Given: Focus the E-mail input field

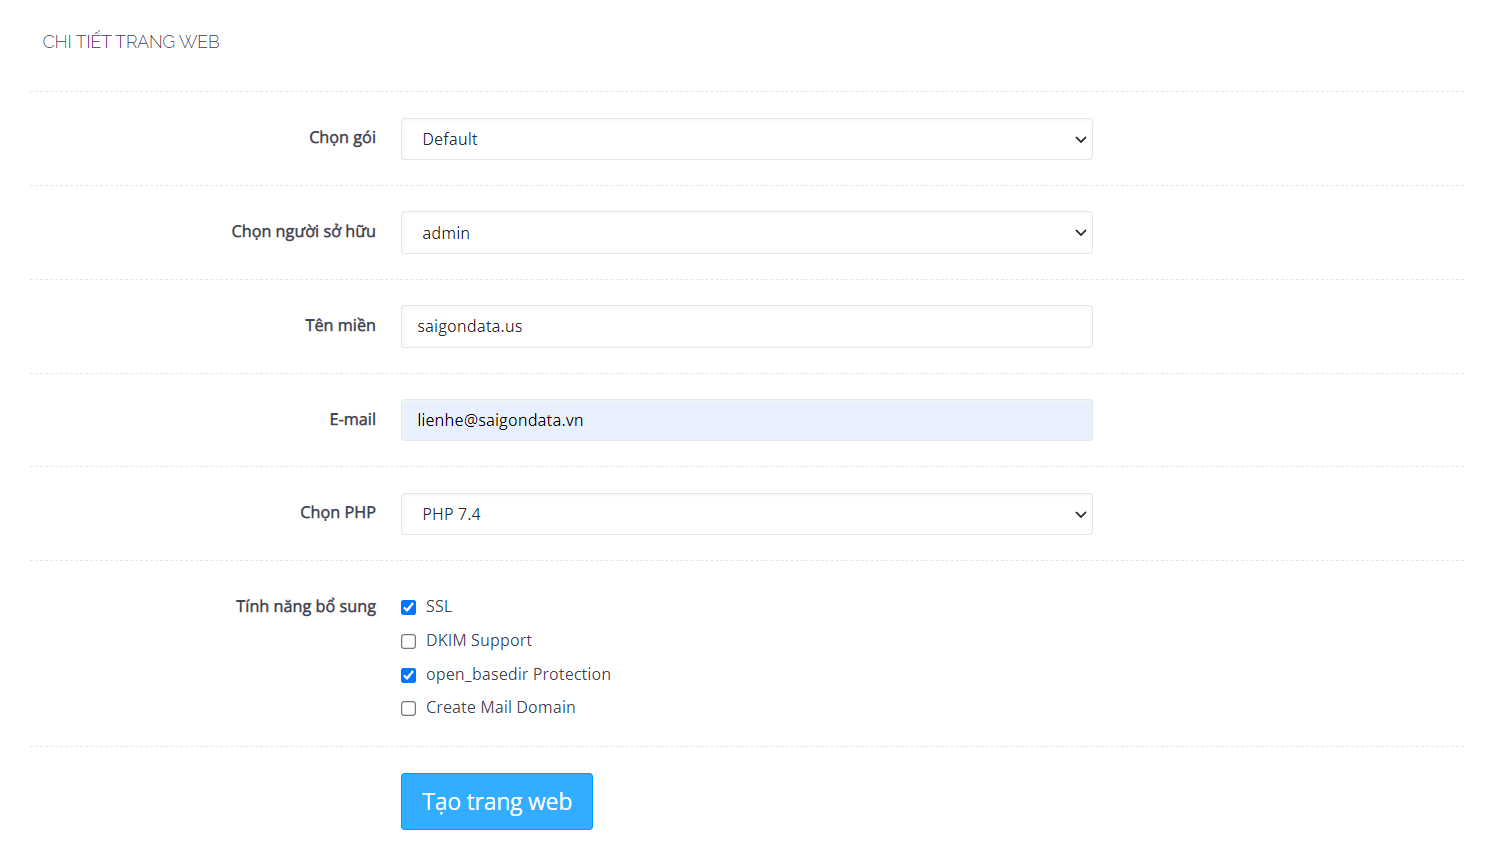Looking at the screenshot, I should click(x=746, y=420).
